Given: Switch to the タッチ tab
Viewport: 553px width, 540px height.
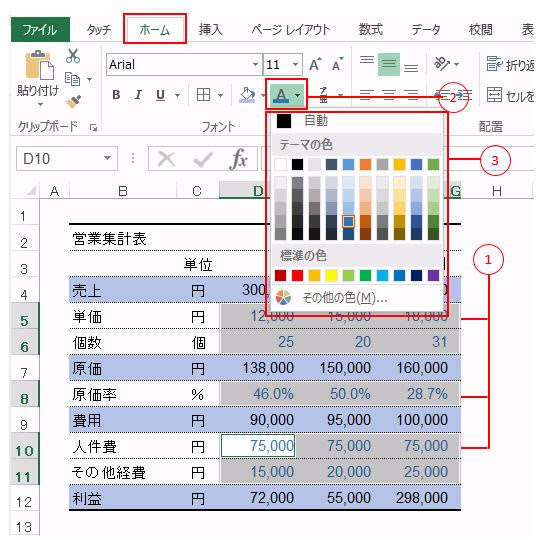Looking at the screenshot, I should 99,30.
